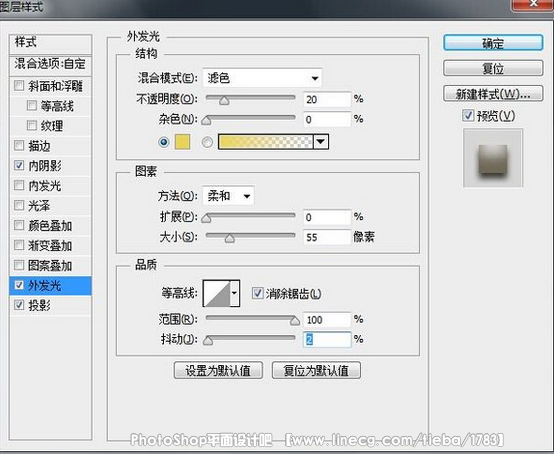The image size is (554, 457).
Task: Open the contour (等高线) curve thumbnail
Action: [x=217, y=293]
